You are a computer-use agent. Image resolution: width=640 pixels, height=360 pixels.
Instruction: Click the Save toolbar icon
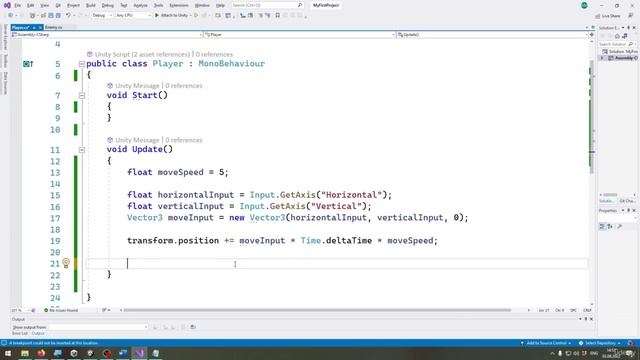point(51,16)
